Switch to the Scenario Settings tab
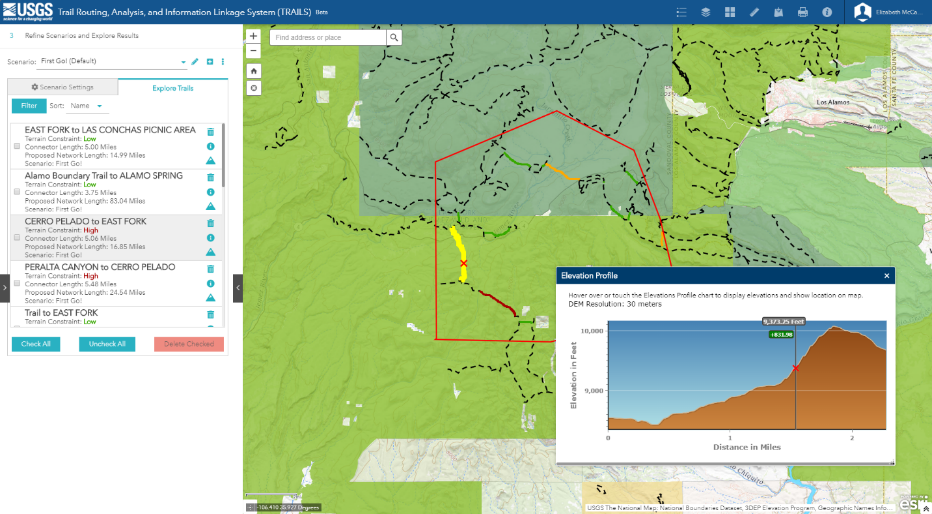Viewport: 932px width, 514px height. point(62,87)
